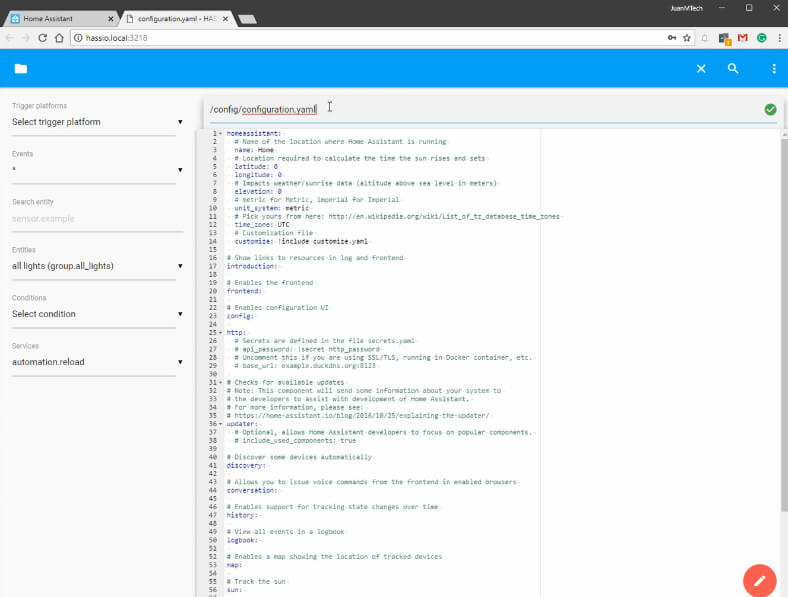This screenshot has width=788, height=597.
Task: Click the green checkmark status icon
Action: tap(770, 109)
